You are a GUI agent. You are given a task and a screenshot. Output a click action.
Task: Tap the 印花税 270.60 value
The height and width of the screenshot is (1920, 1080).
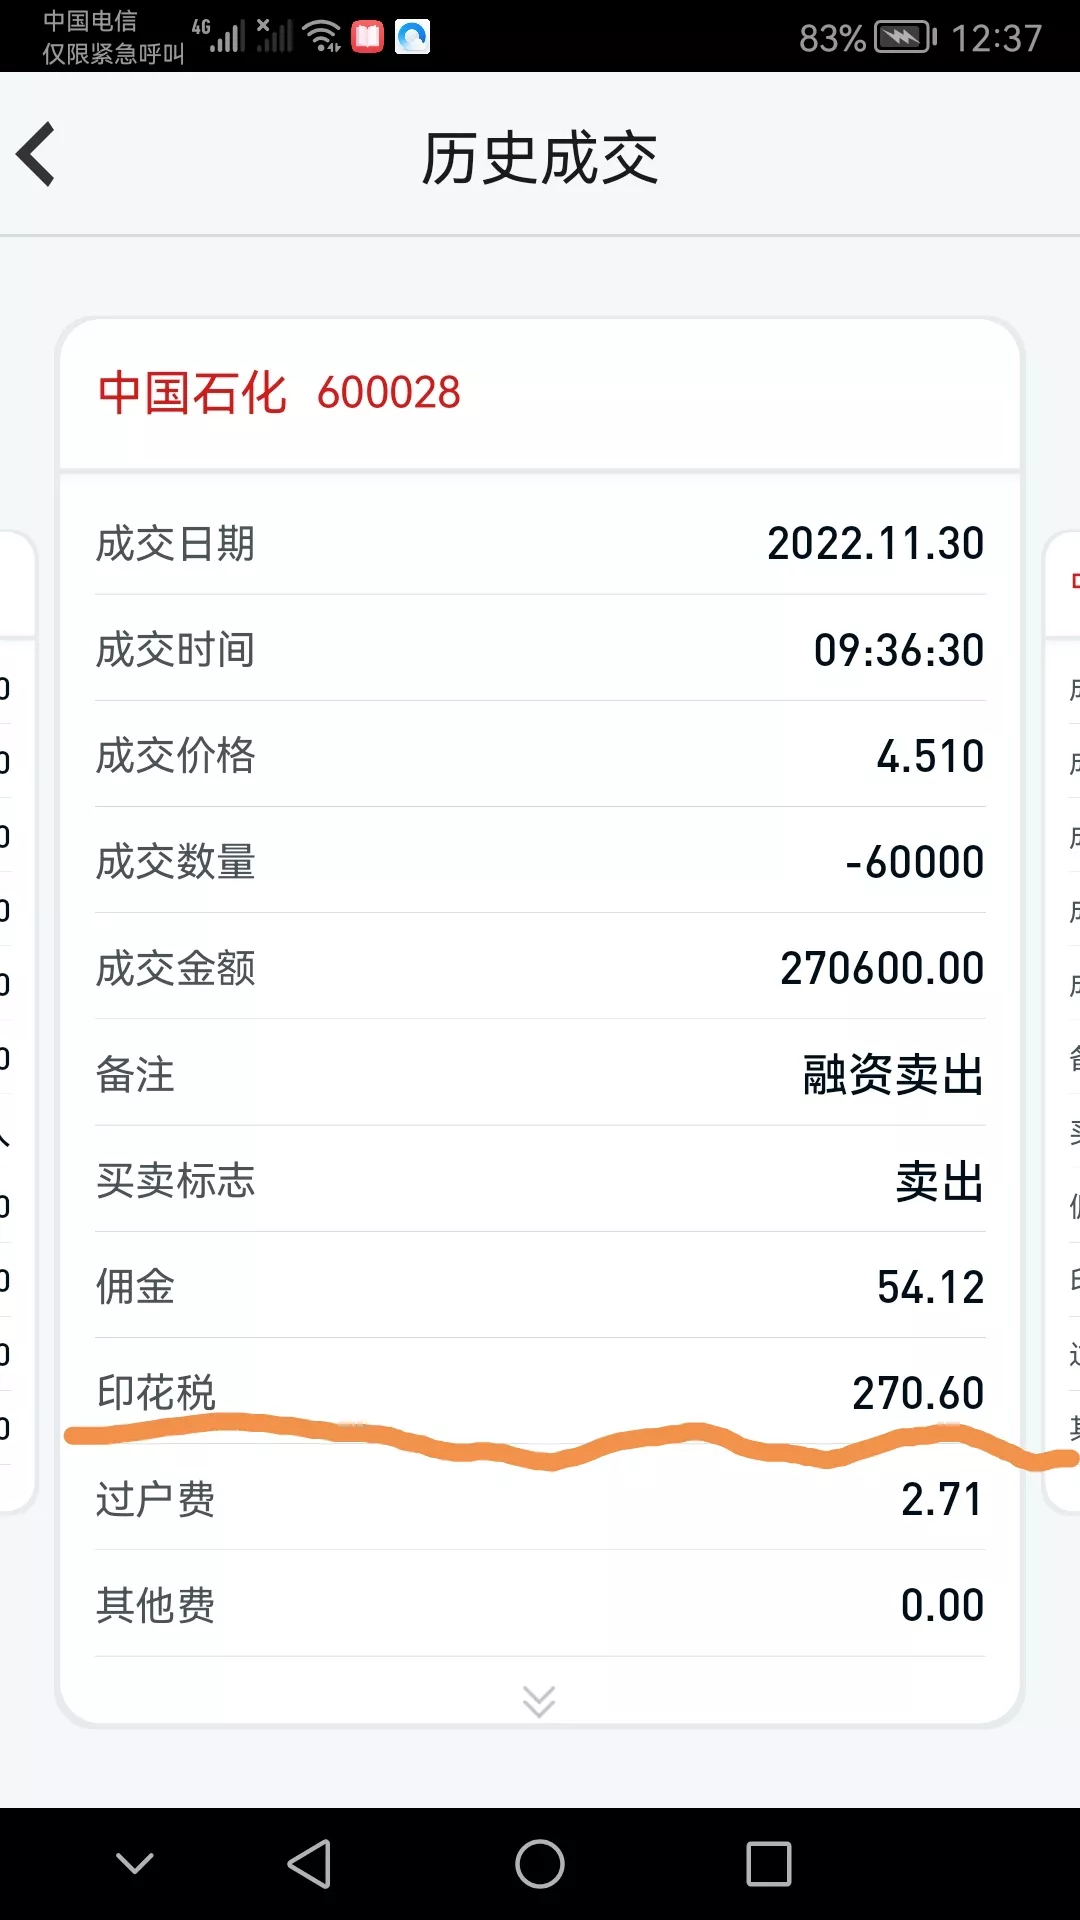pos(918,1392)
